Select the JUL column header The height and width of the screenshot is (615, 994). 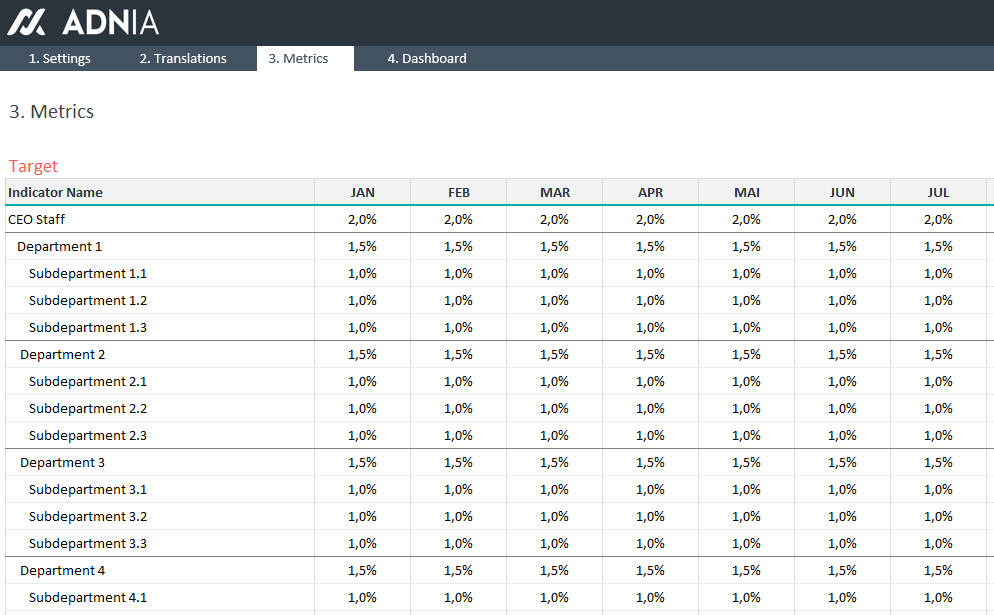(x=938, y=193)
